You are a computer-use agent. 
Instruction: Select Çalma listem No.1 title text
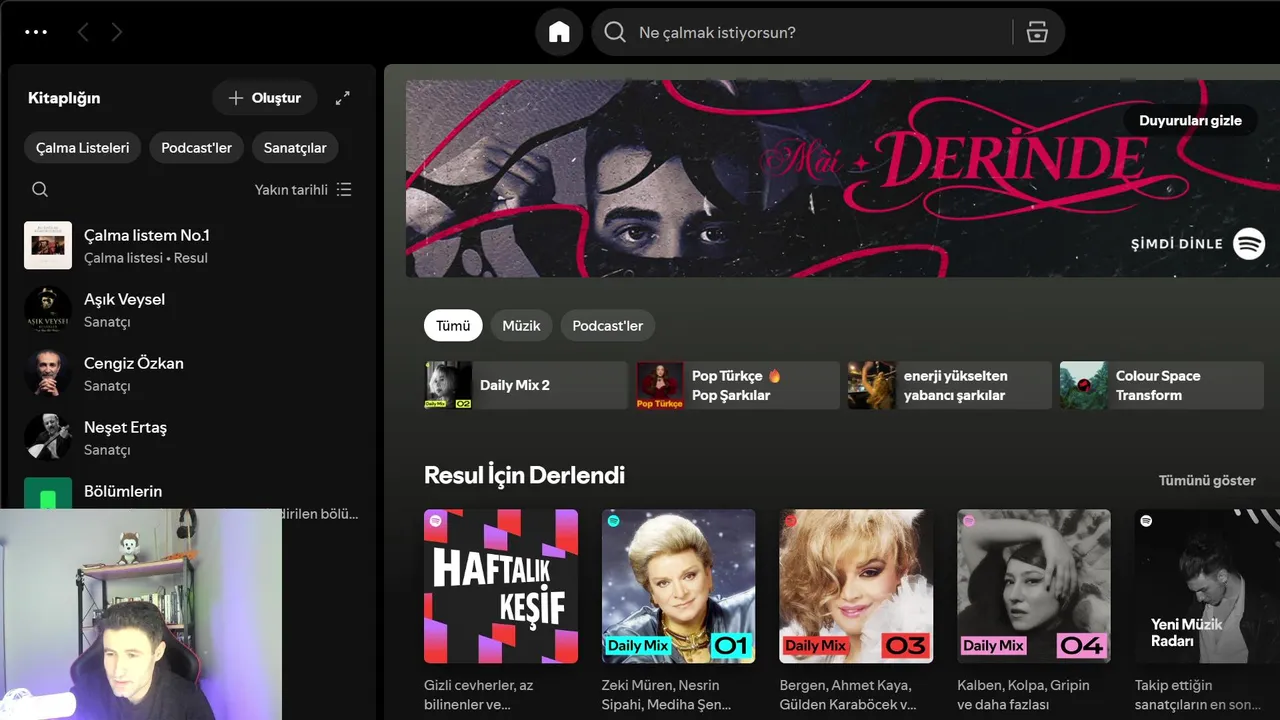(x=147, y=236)
